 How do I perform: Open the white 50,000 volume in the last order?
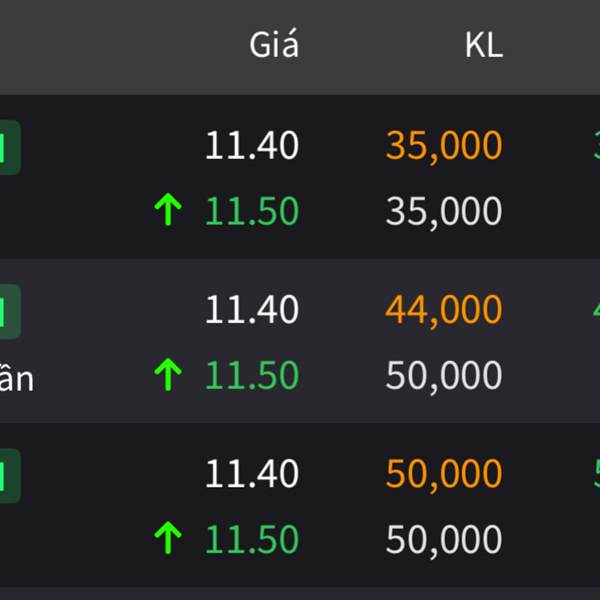pyautogui.click(x=444, y=540)
